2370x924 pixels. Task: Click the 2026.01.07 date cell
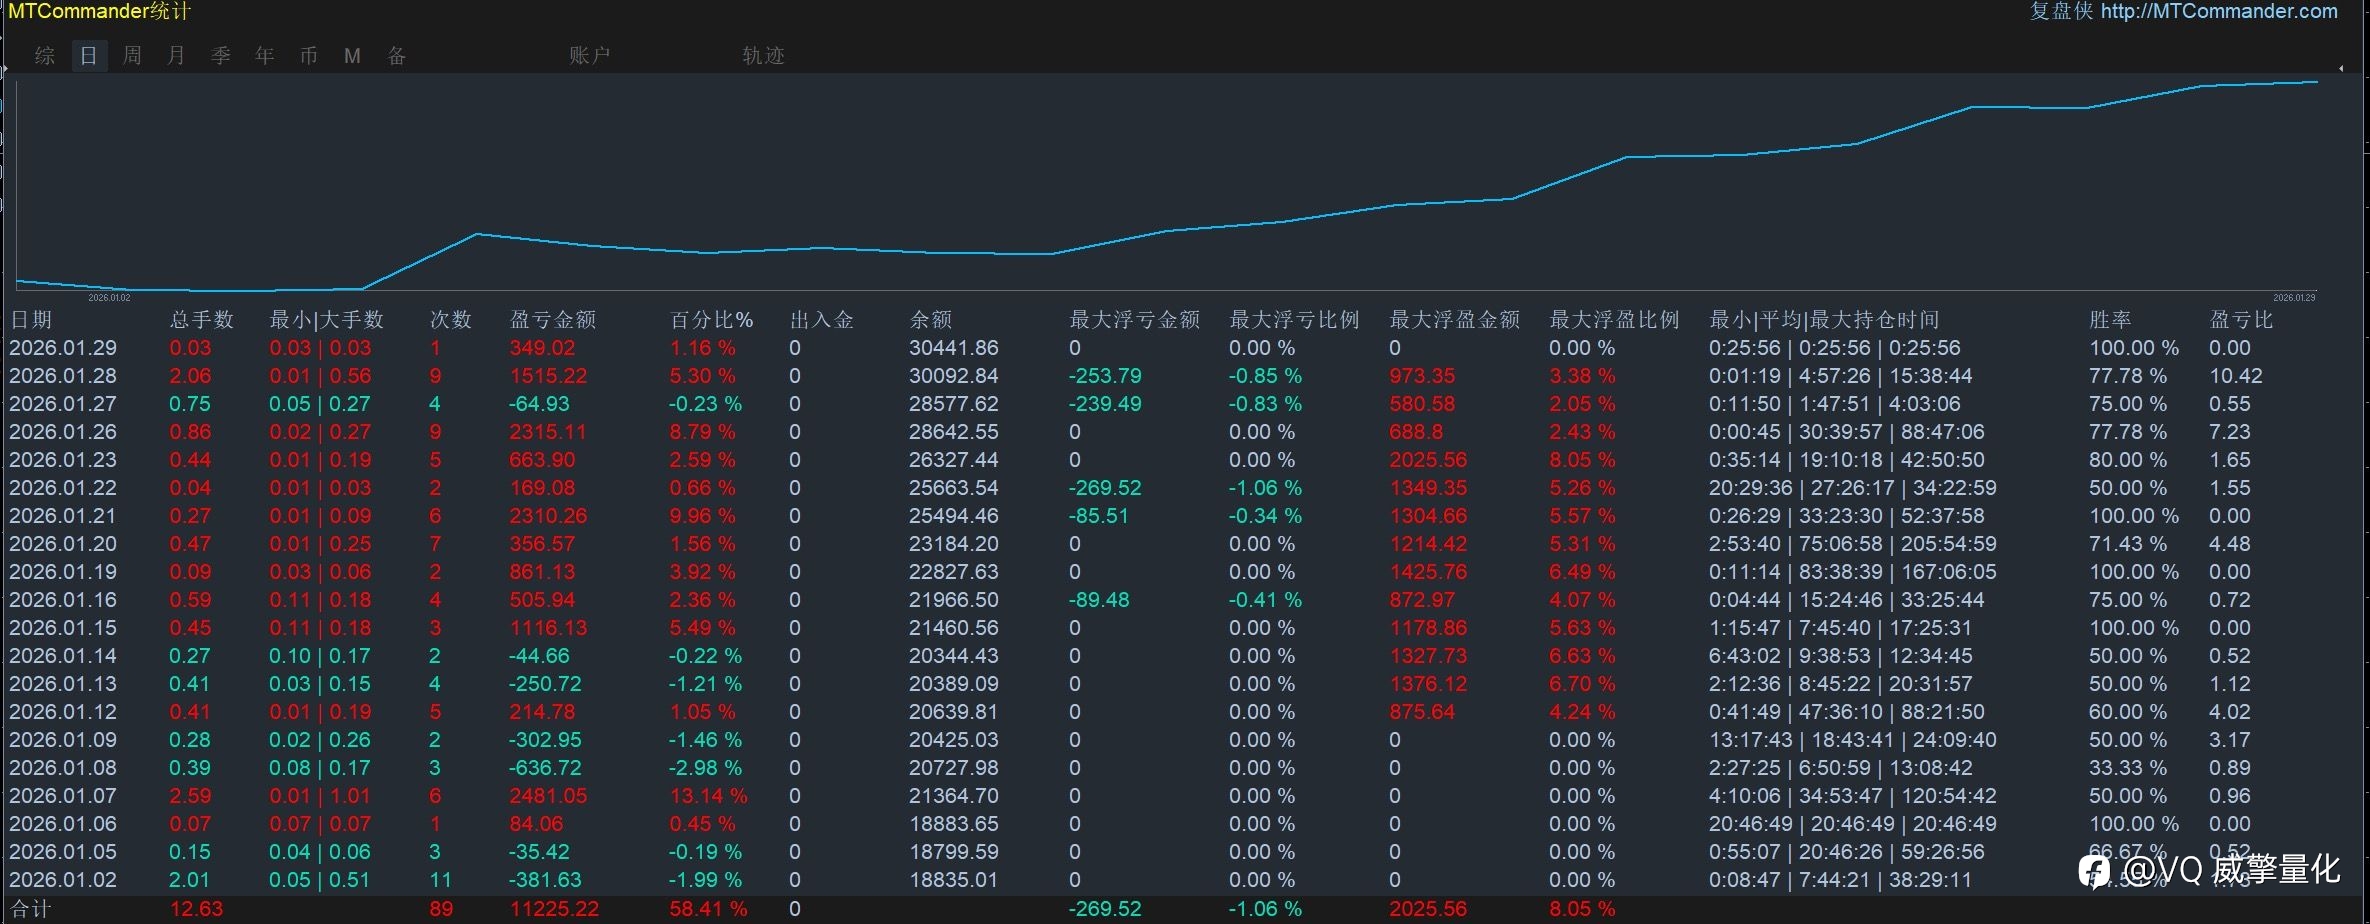[x=63, y=796]
